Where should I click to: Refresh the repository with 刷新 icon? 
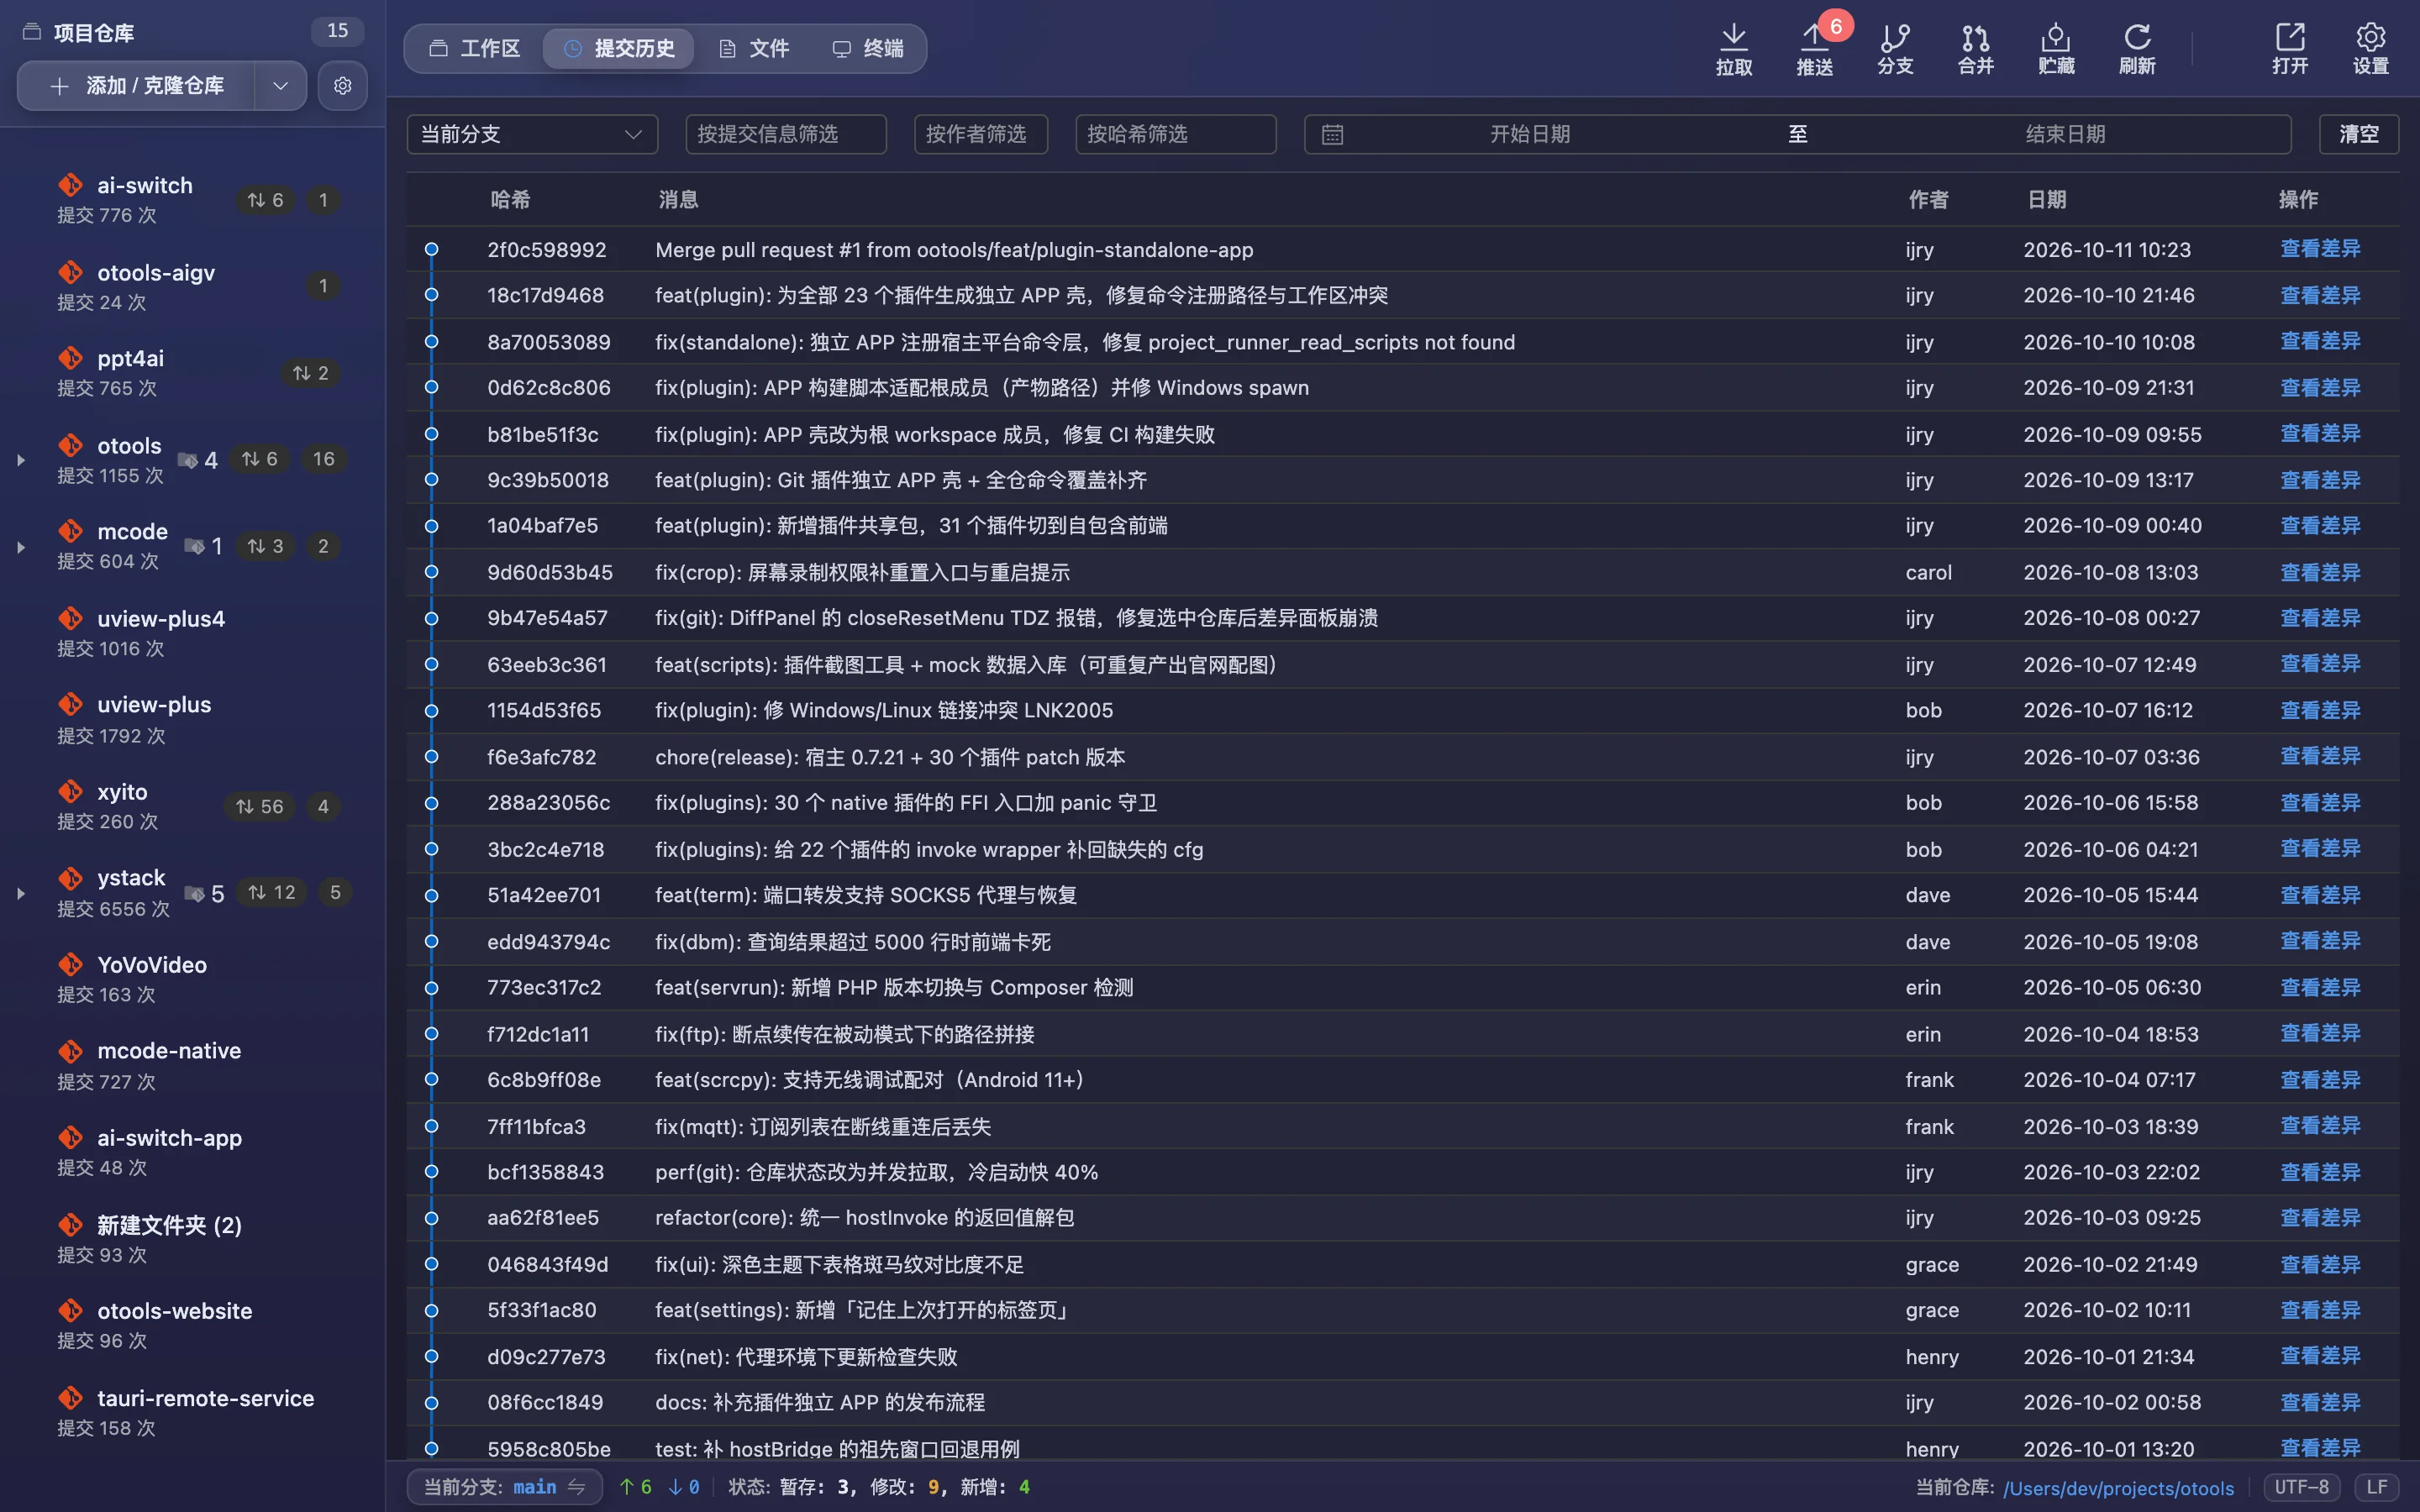point(2137,49)
